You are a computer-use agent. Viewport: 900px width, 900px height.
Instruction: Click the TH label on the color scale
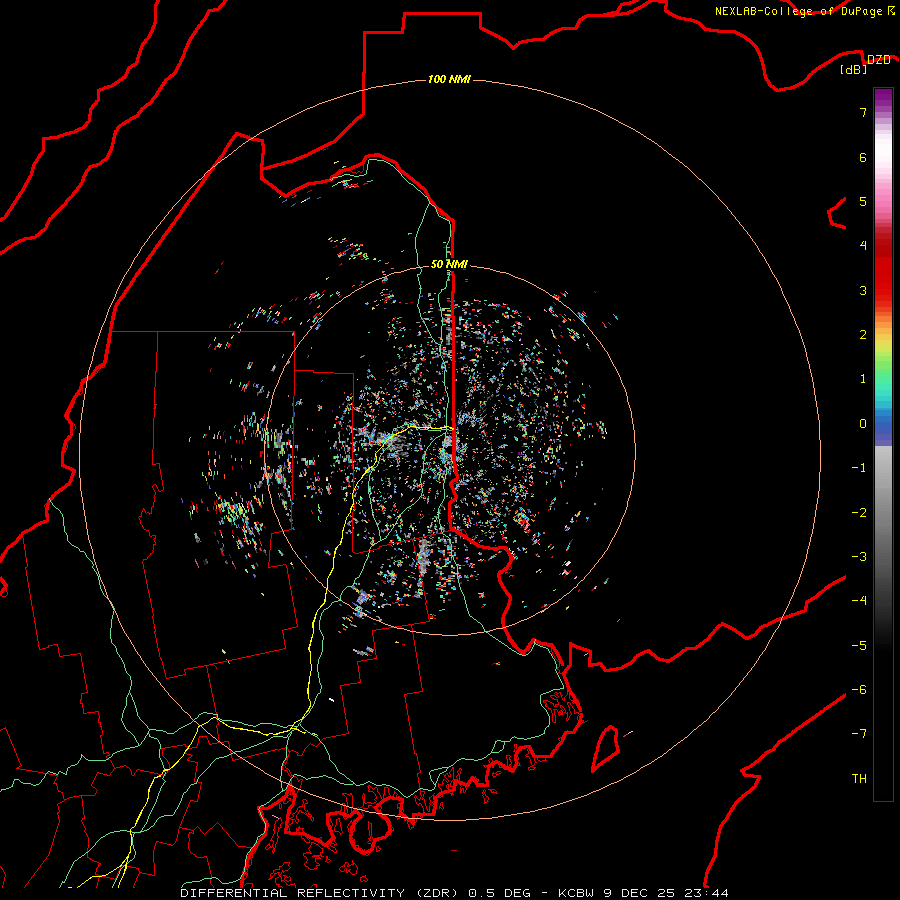click(859, 779)
